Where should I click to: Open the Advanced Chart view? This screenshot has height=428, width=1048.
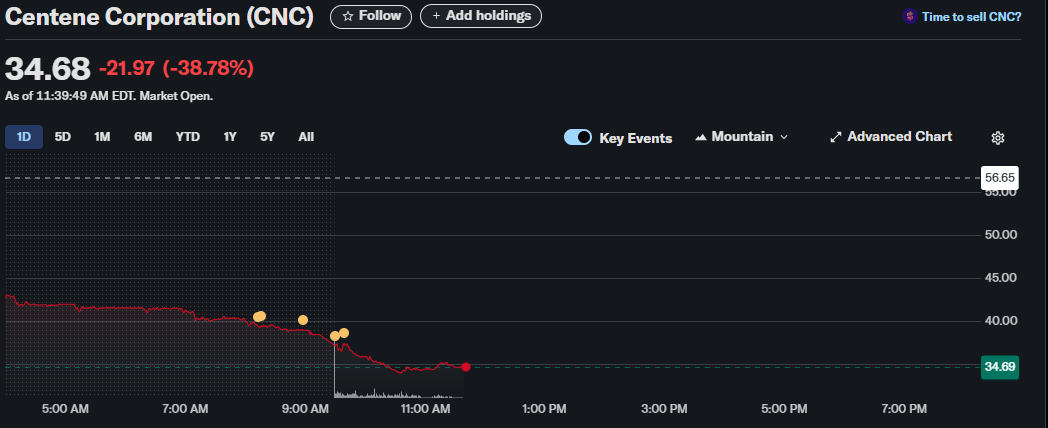[x=891, y=137]
